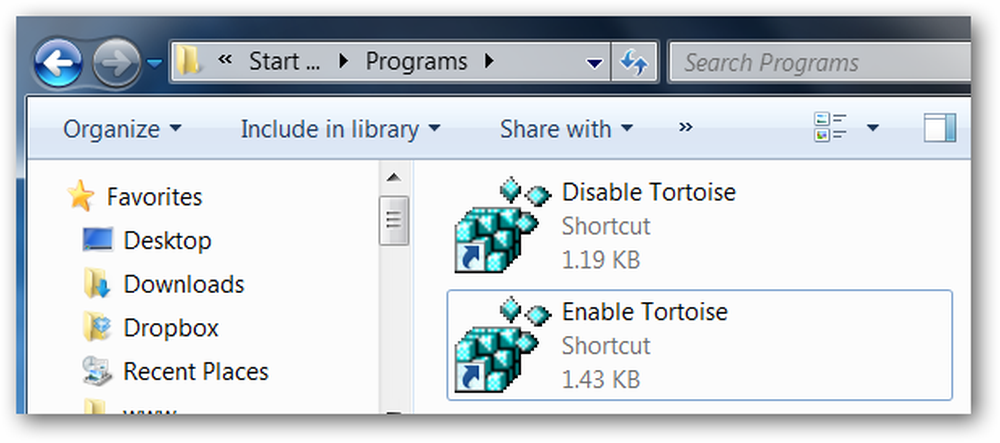Click the Search Programs field
Screen dimensions: 1000x443
(x=820, y=62)
